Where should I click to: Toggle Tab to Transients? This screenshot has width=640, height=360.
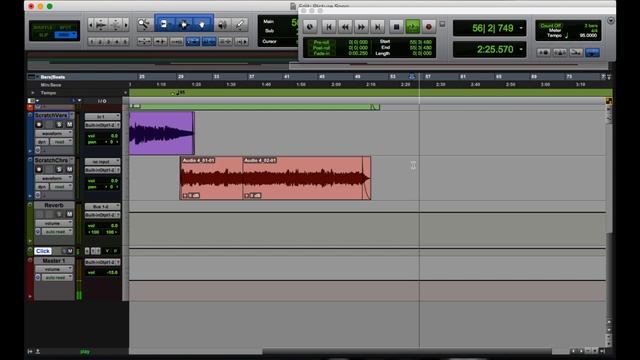click(x=160, y=41)
